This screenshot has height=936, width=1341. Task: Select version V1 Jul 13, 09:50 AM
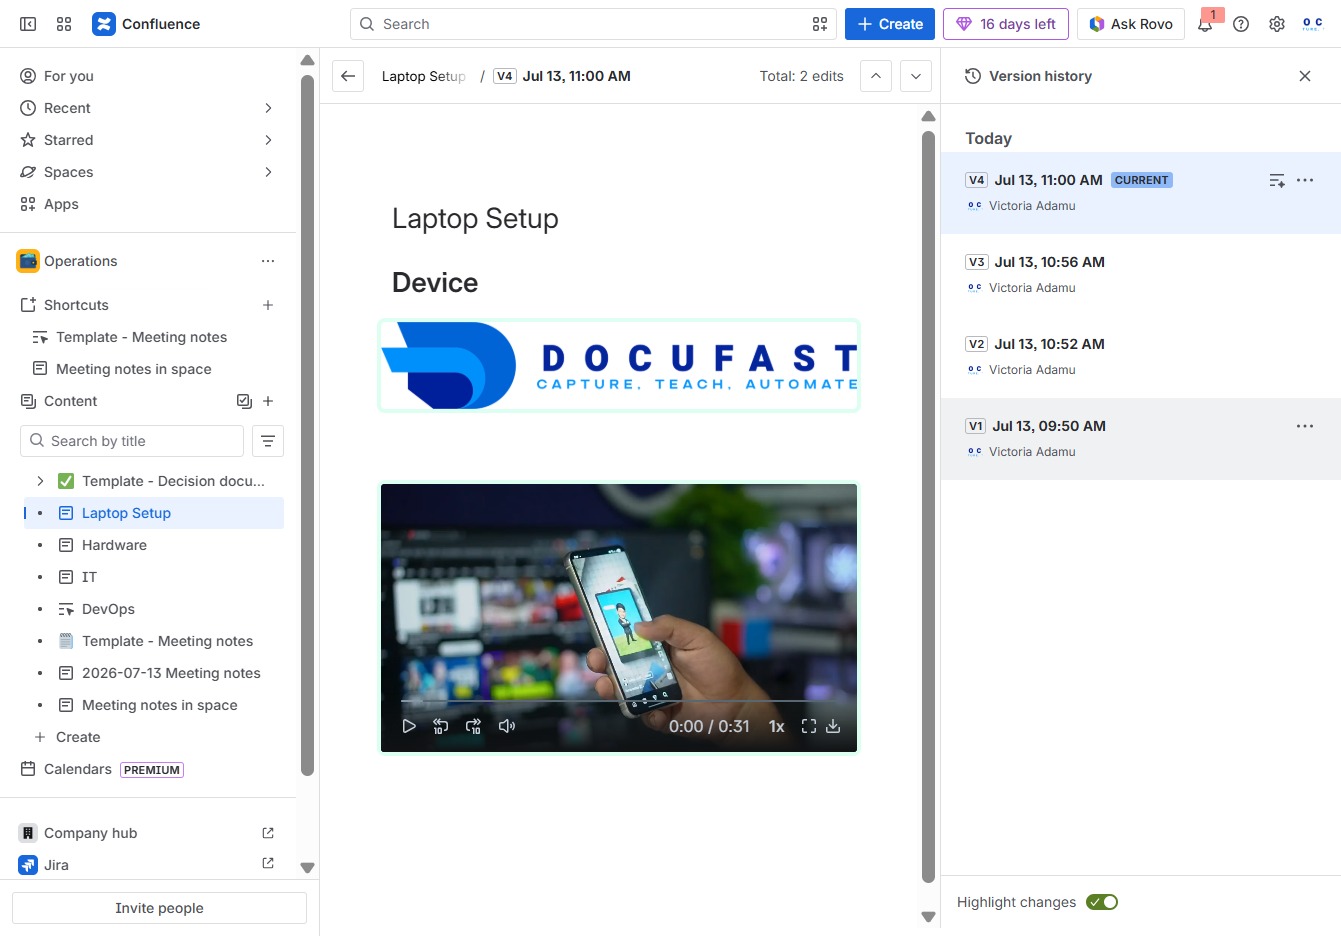point(1140,439)
